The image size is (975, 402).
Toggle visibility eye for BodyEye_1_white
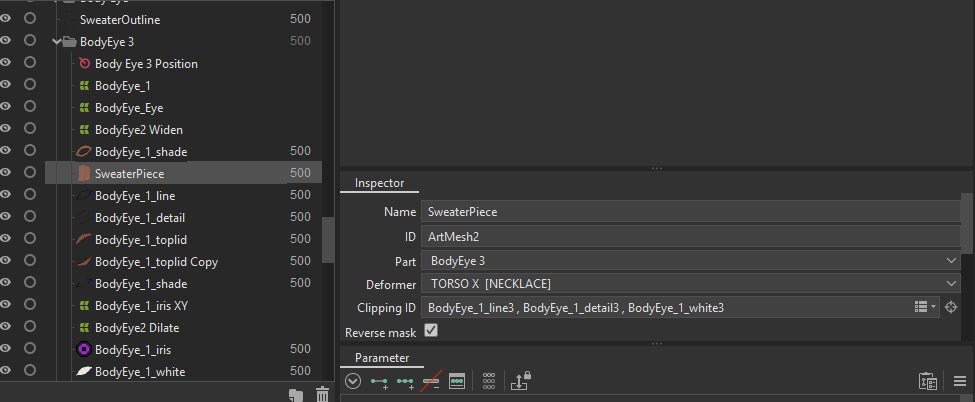tap(6, 370)
